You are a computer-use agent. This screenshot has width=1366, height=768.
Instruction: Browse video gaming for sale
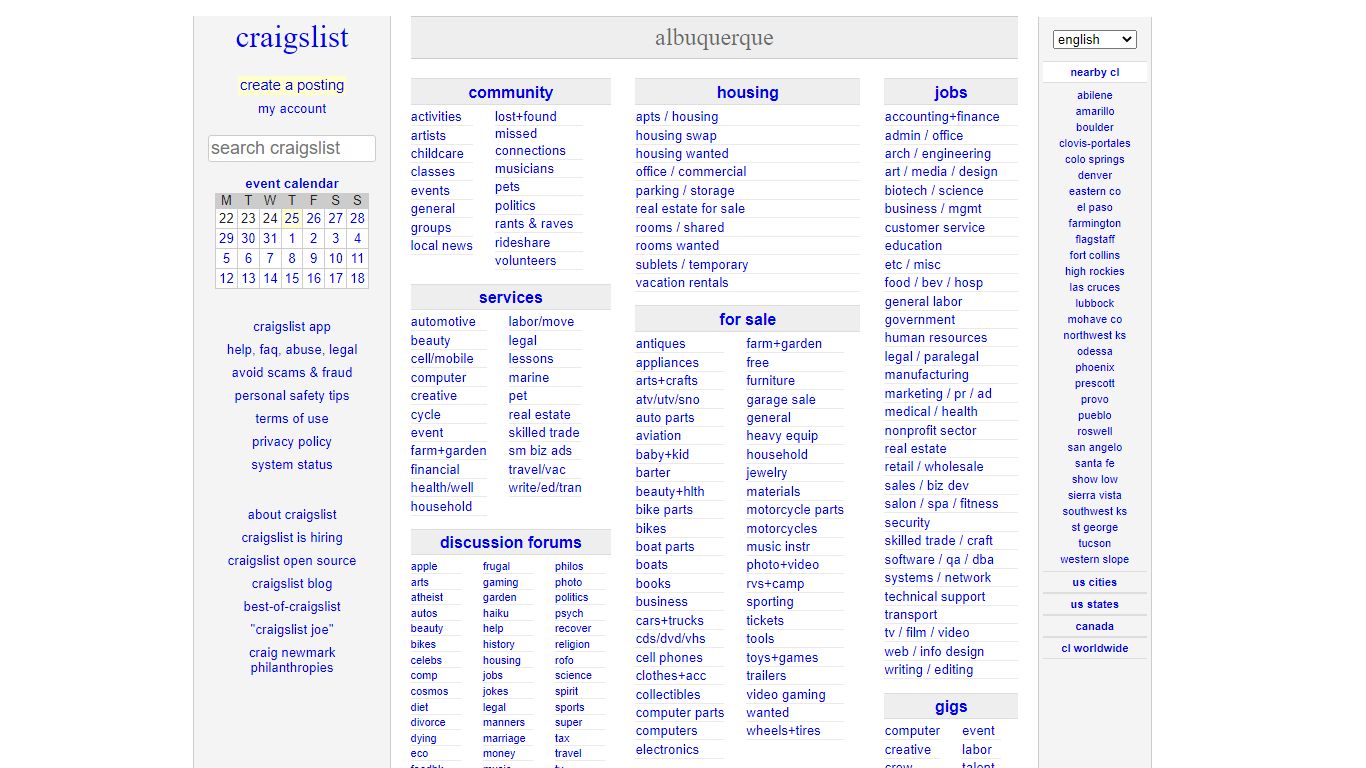786,695
